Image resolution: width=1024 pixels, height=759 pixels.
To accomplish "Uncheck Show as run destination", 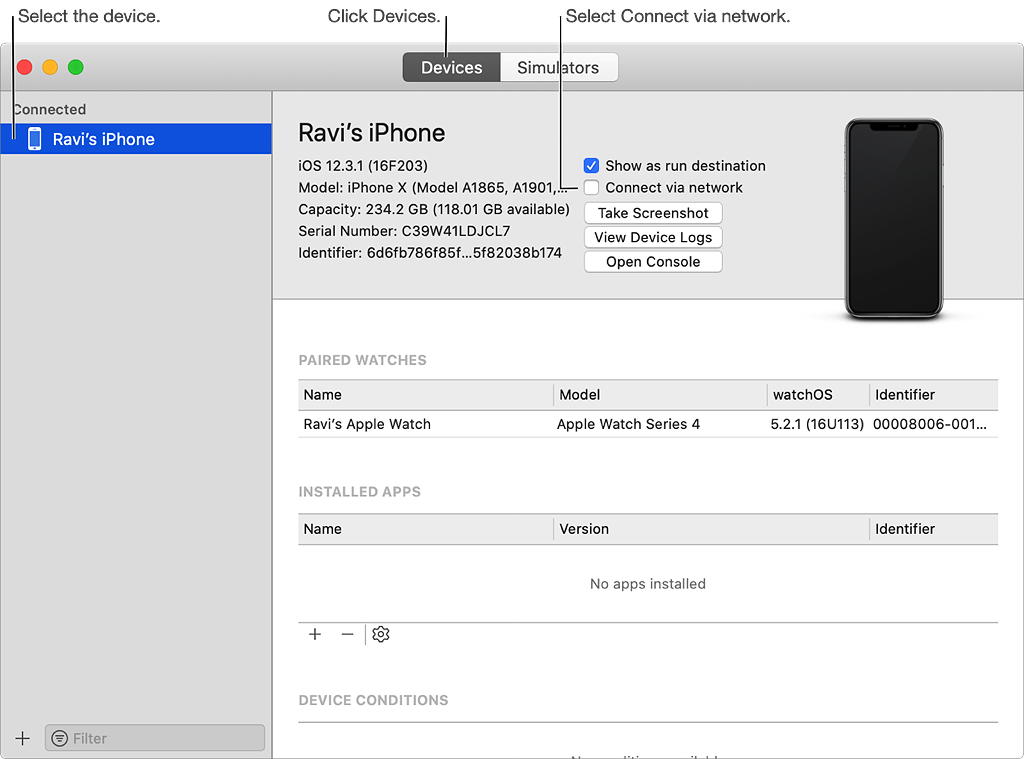I will pyautogui.click(x=591, y=165).
